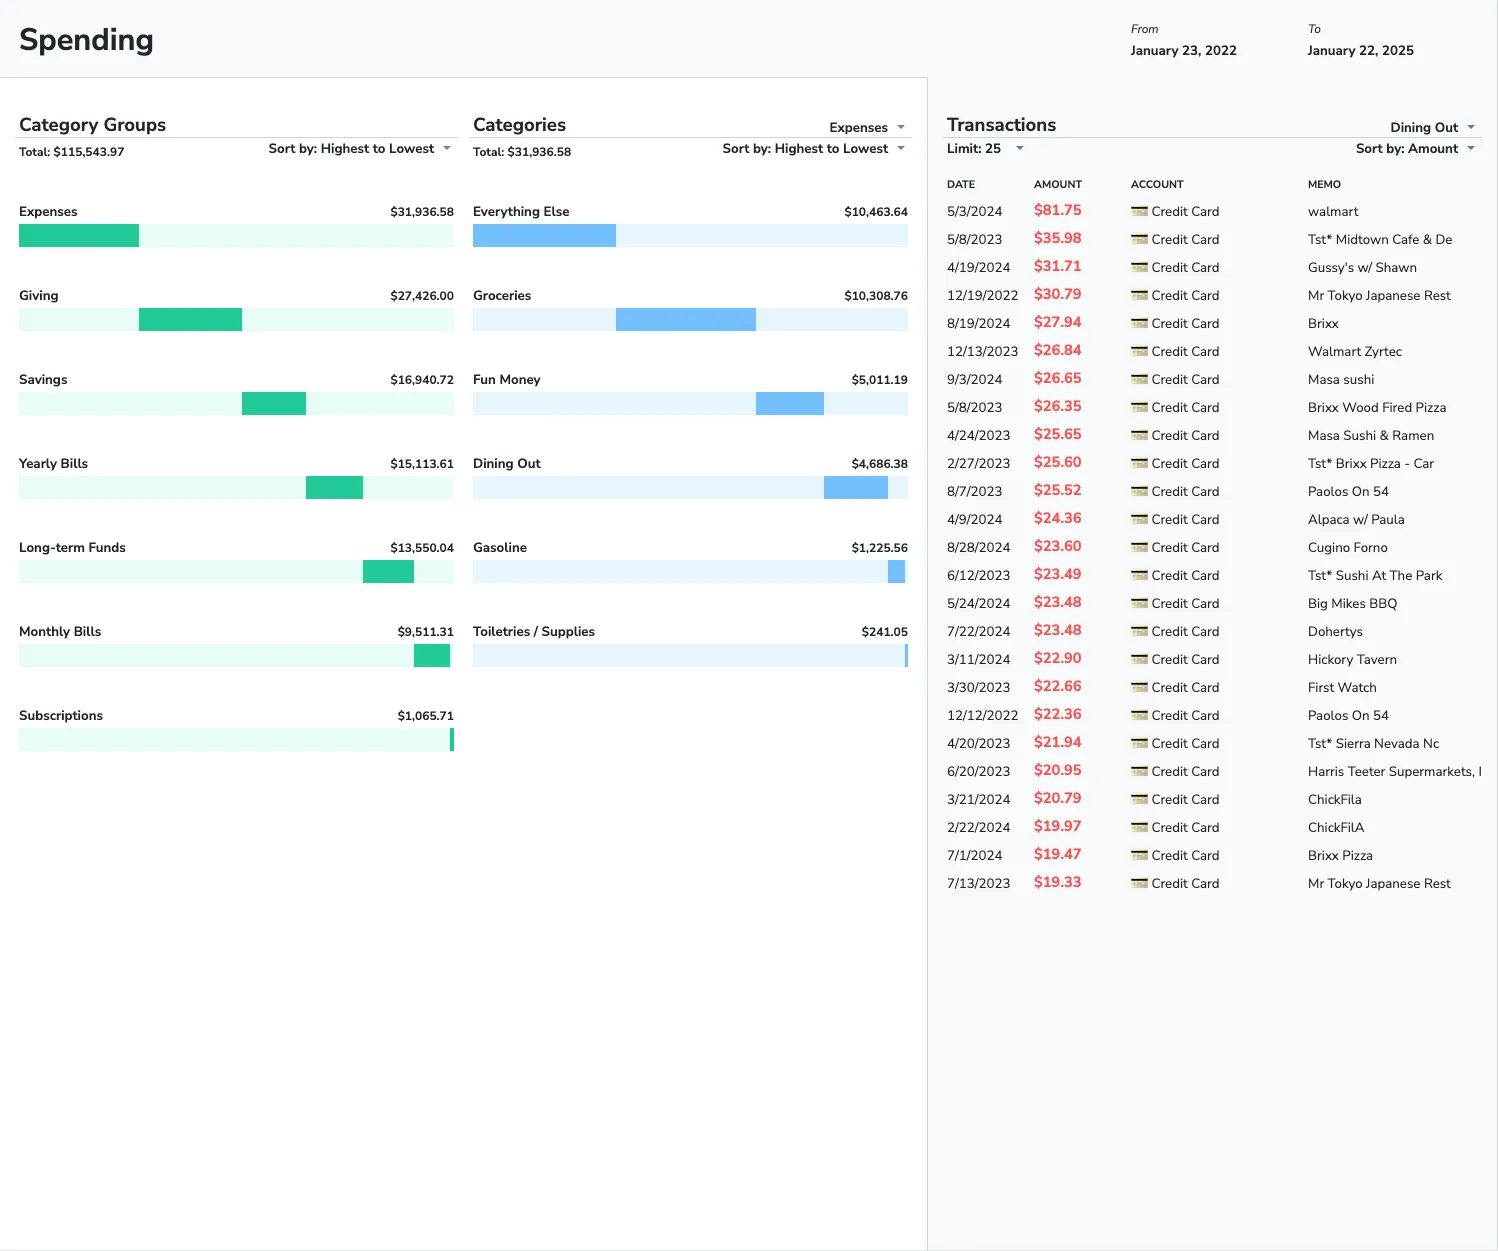Click the Credit Card icon beside walmart transaction
Image resolution: width=1498 pixels, height=1251 pixels.
pos(1139,211)
